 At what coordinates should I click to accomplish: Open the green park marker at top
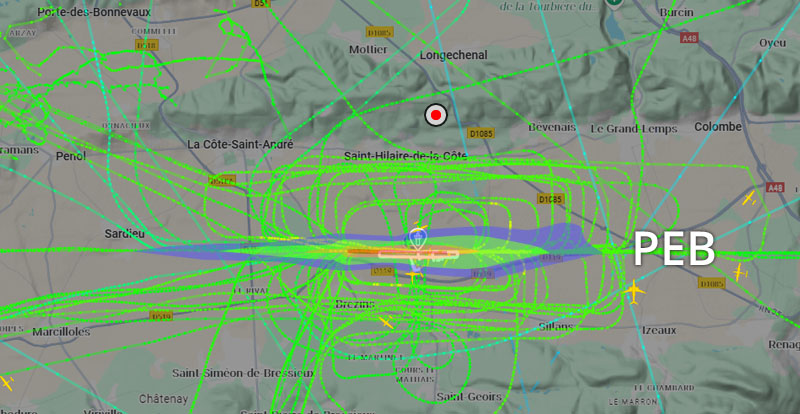click(x=614, y=3)
